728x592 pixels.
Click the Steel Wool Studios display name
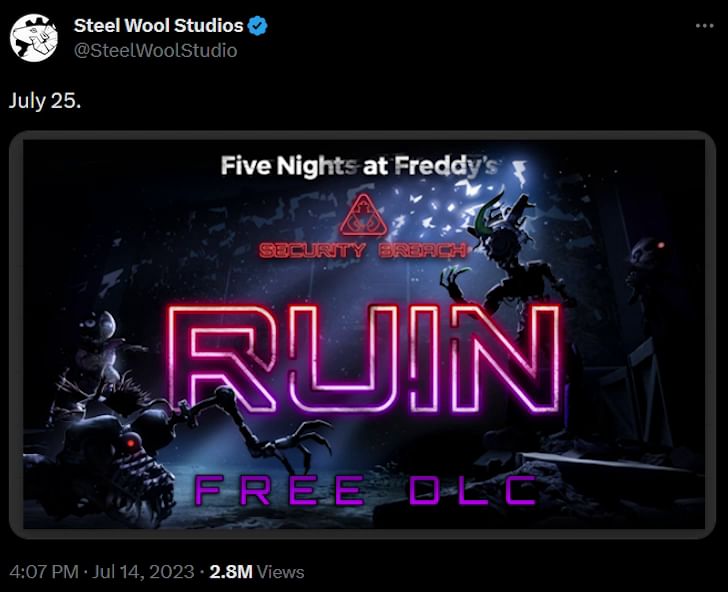click(158, 26)
